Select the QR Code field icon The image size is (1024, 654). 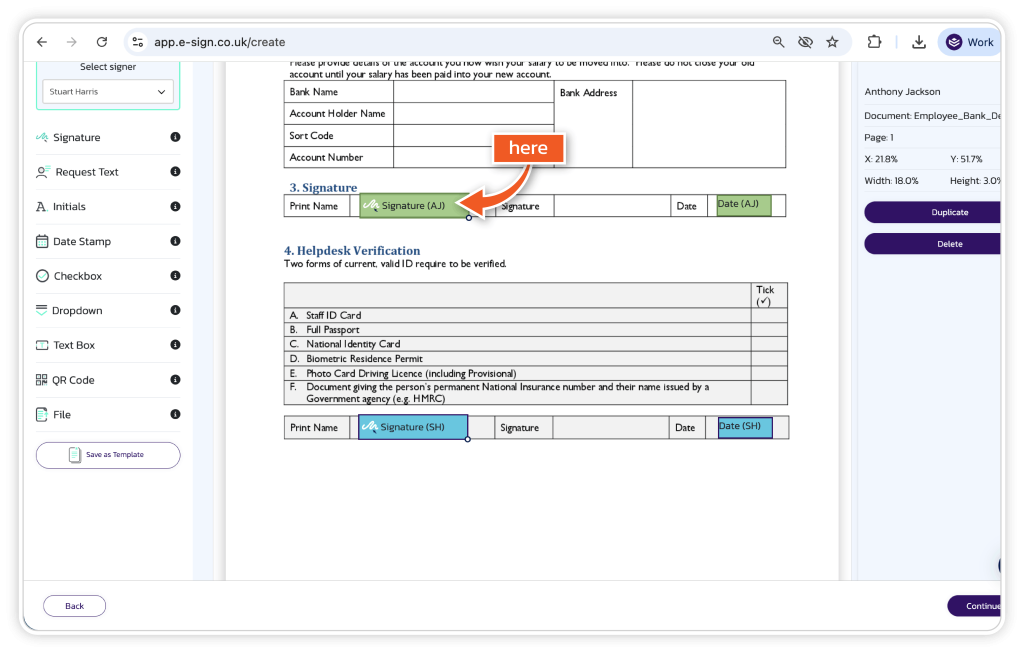point(42,380)
